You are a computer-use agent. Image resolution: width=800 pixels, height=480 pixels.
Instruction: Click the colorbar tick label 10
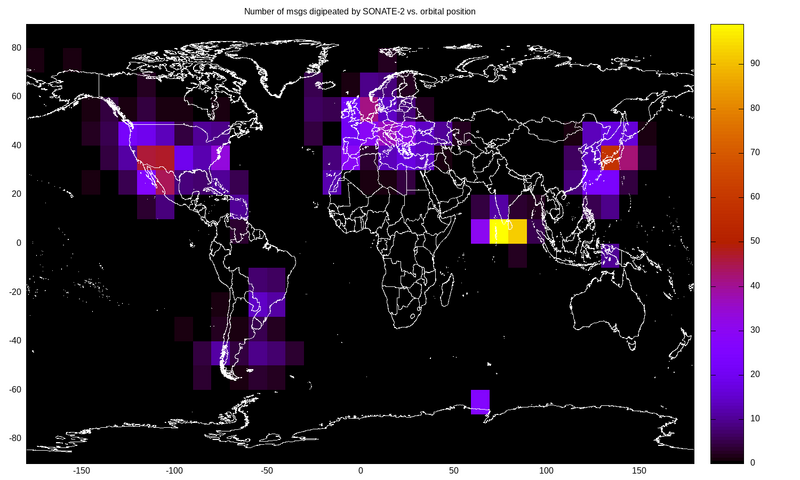(x=756, y=418)
